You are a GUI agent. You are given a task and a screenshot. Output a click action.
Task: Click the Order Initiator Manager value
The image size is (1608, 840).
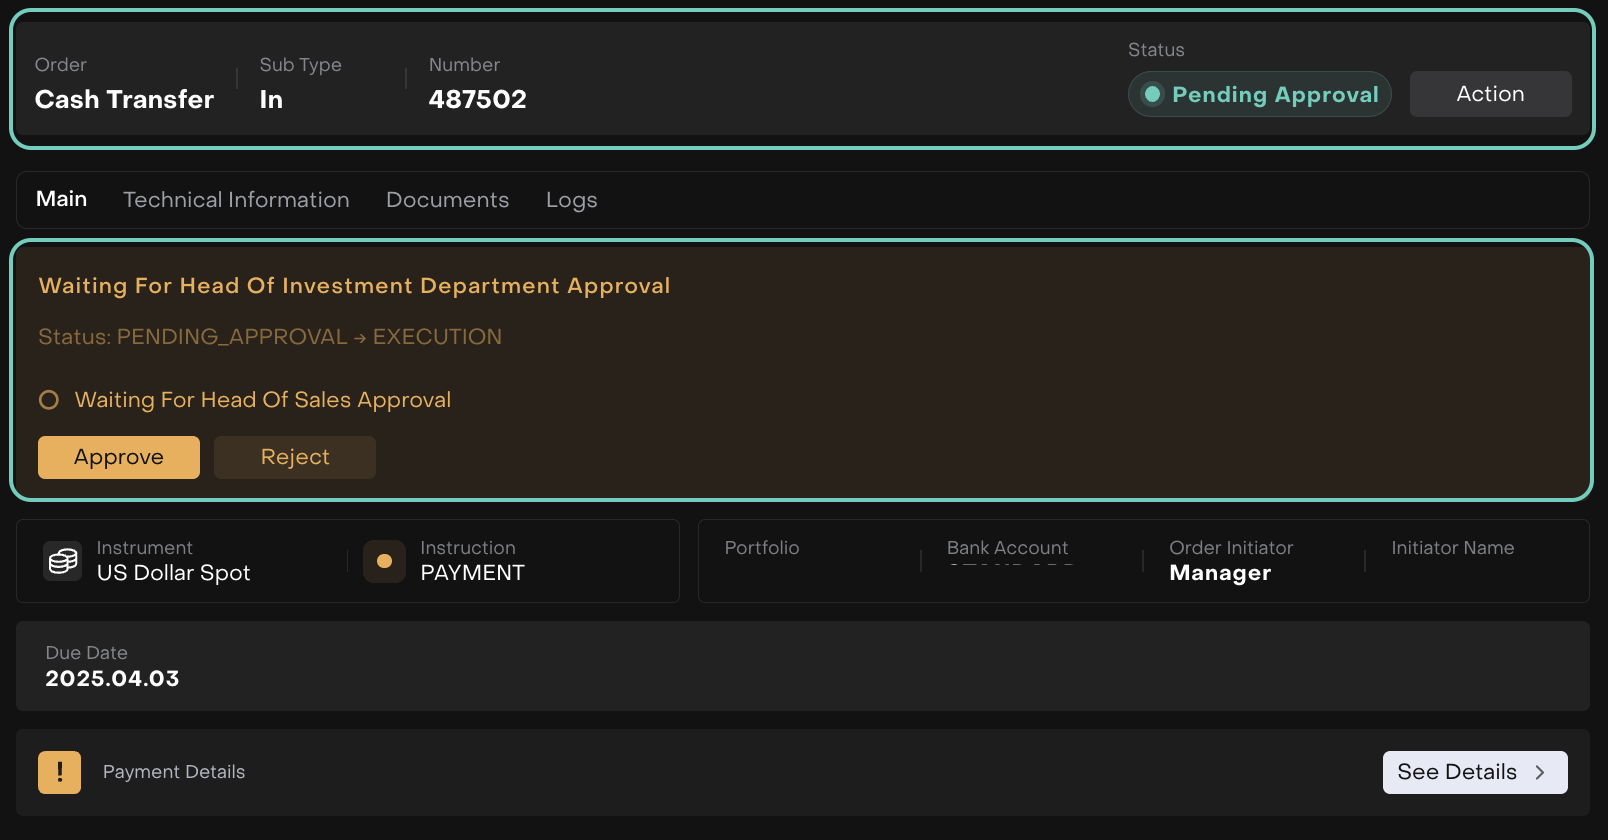(1220, 573)
